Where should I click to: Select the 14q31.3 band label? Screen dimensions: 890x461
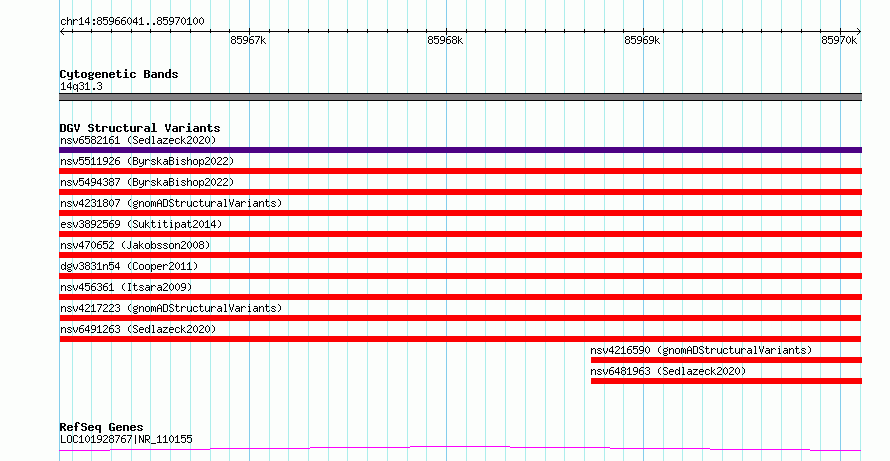coord(81,87)
